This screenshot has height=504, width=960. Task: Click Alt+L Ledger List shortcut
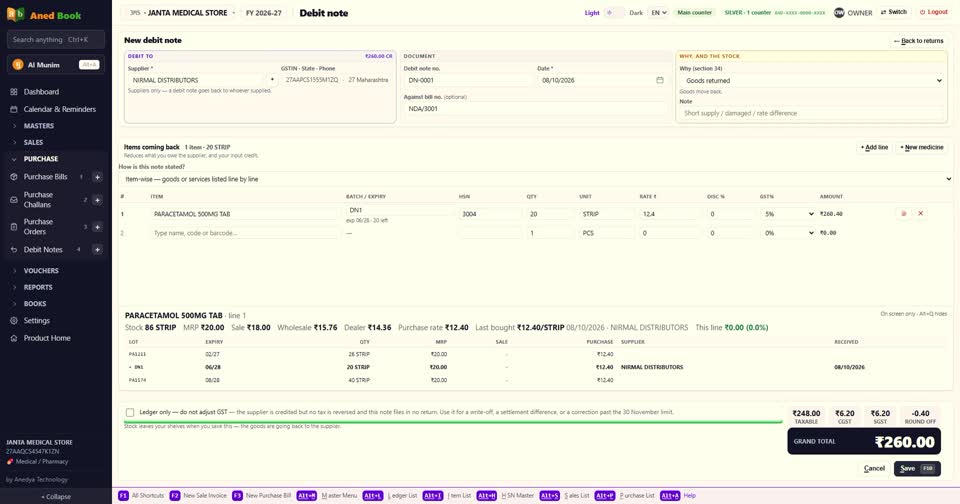[x=390, y=495]
